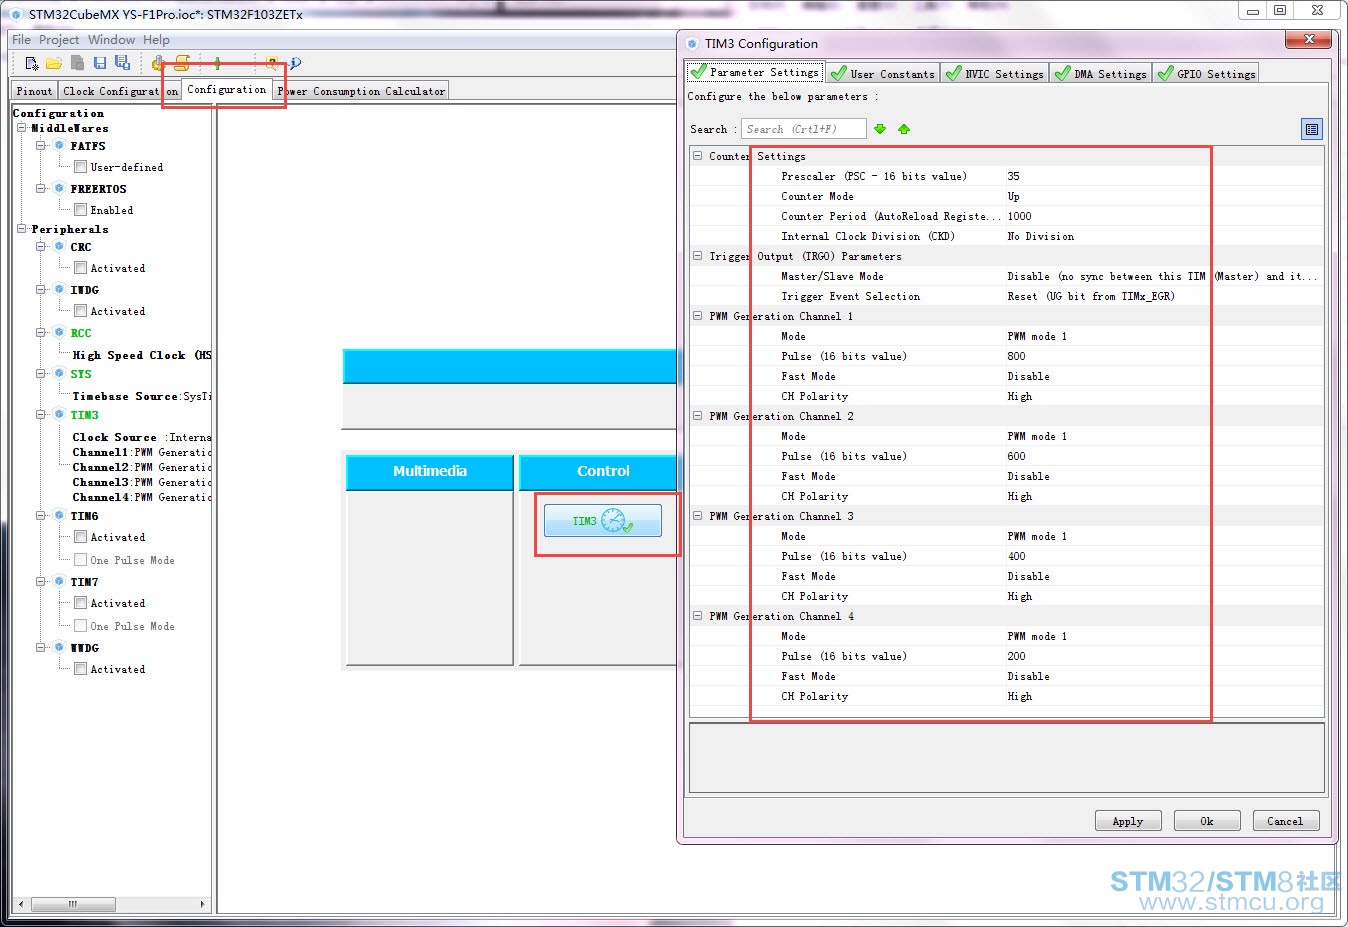
Task: Click the Generate Code gear toolbar icon
Action: coord(158,63)
